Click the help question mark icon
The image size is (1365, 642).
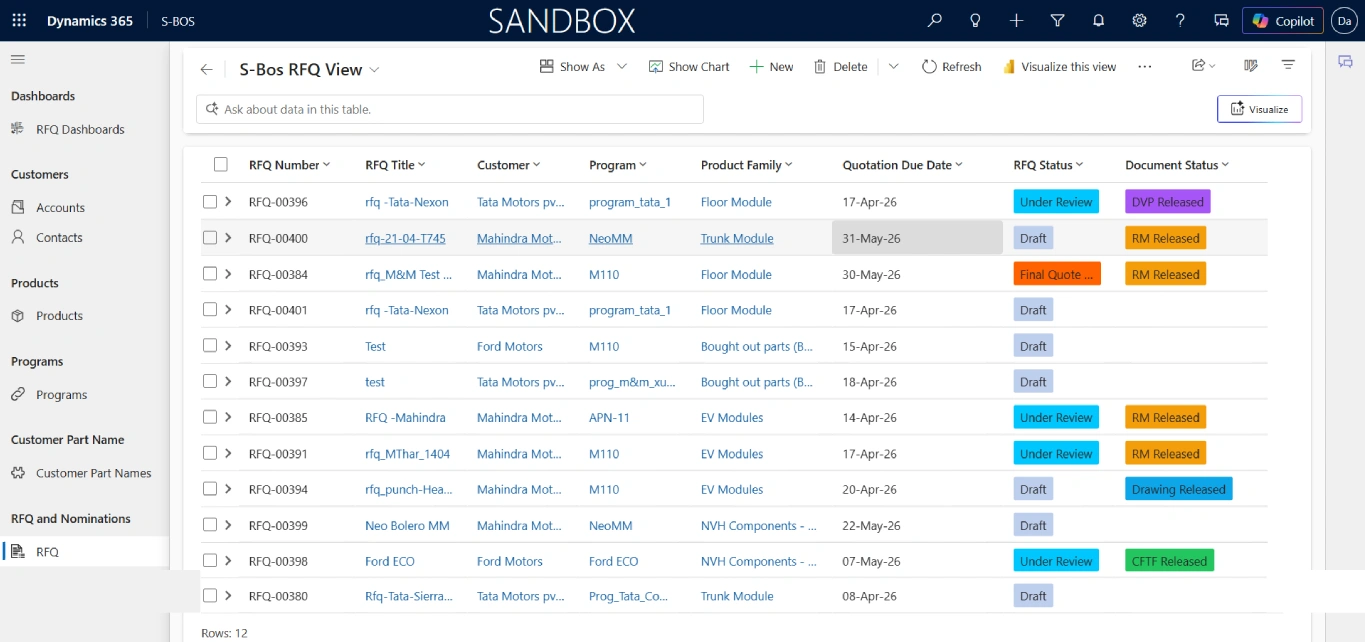[1180, 20]
